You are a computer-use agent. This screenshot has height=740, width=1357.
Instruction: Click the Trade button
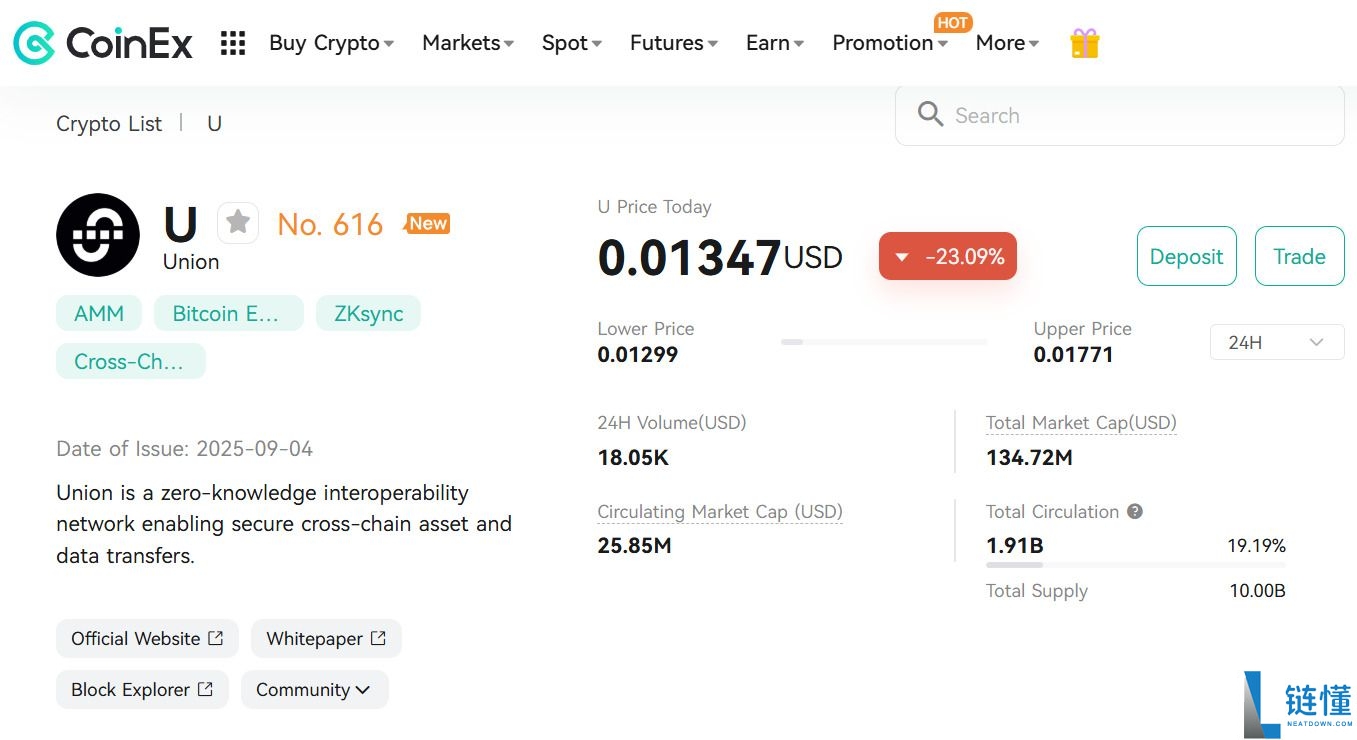pos(1299,256)
